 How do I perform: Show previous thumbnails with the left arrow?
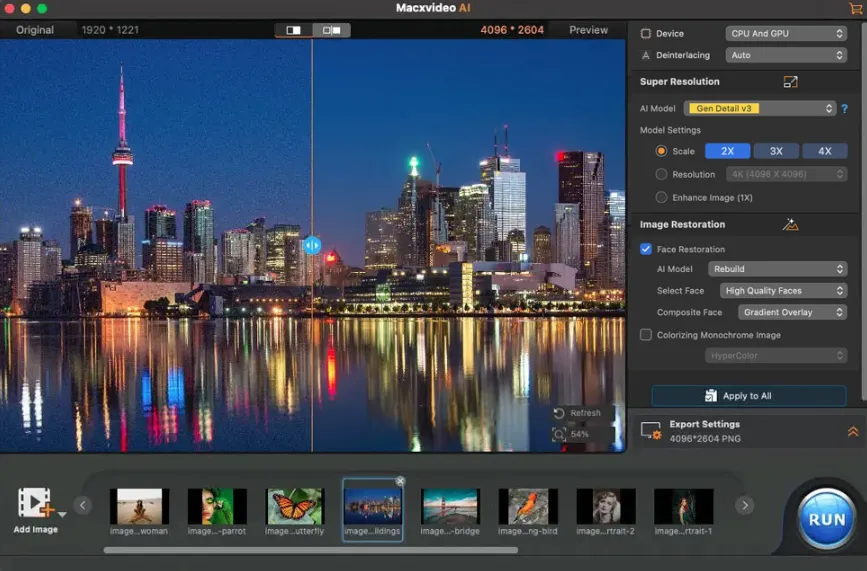click(83, 505)
